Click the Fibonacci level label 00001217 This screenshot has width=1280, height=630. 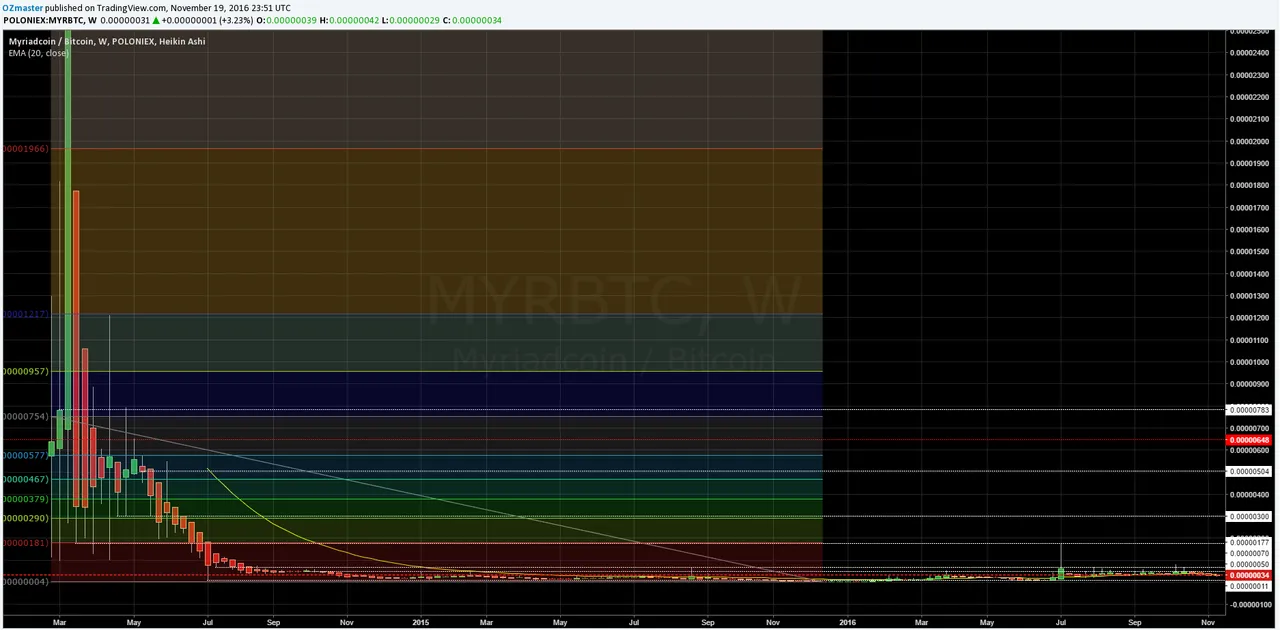click(24, 314)
